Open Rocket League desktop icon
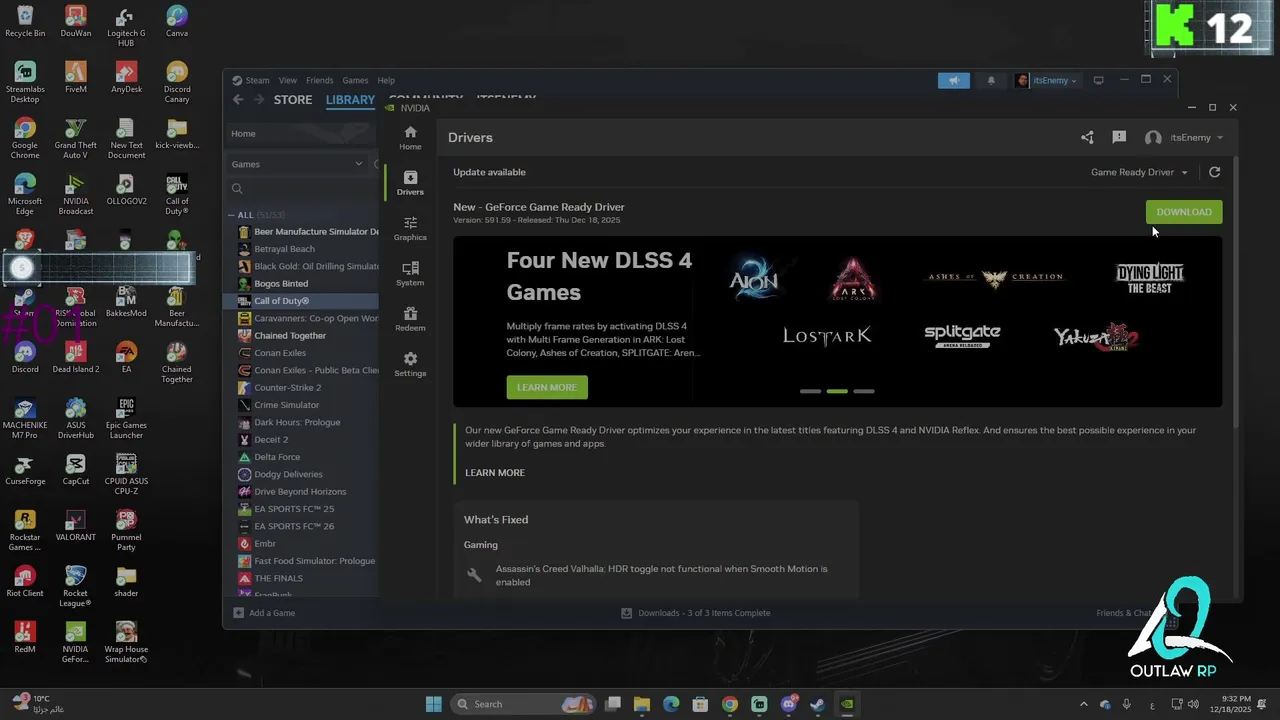This screenshot has height=720, width=1280. click(x=75, y=586)
